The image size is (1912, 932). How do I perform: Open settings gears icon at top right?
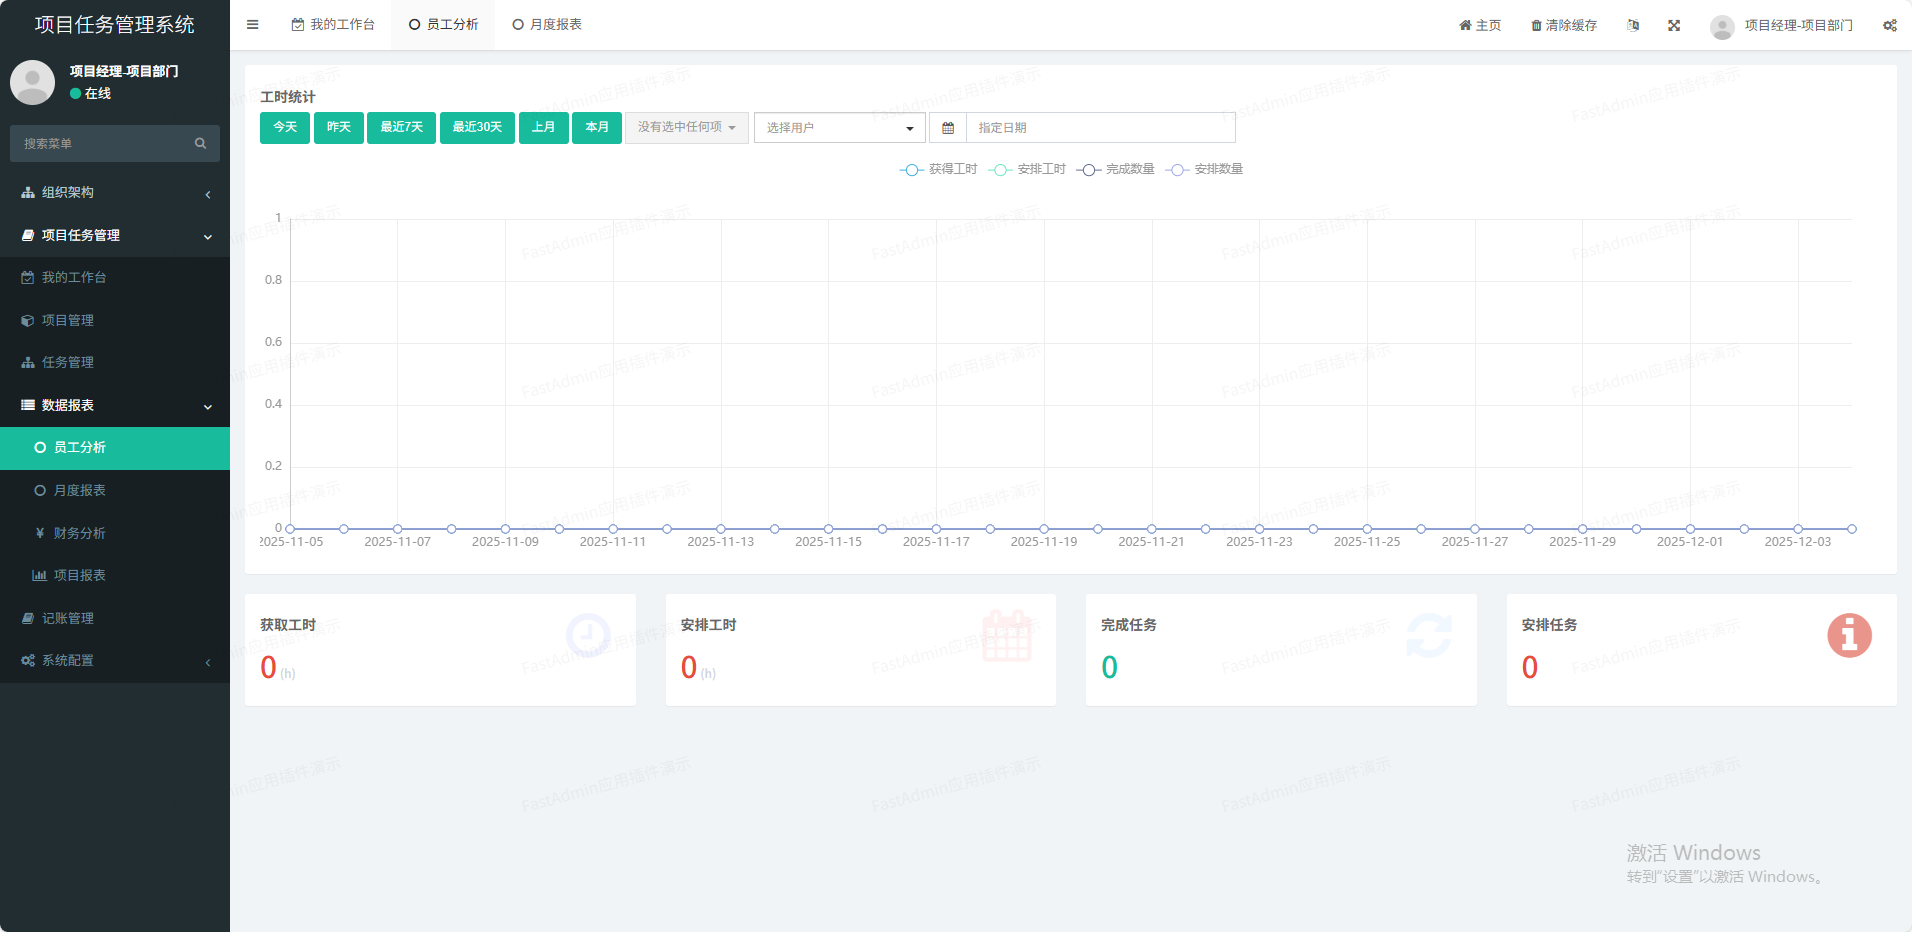[1889, 25]
